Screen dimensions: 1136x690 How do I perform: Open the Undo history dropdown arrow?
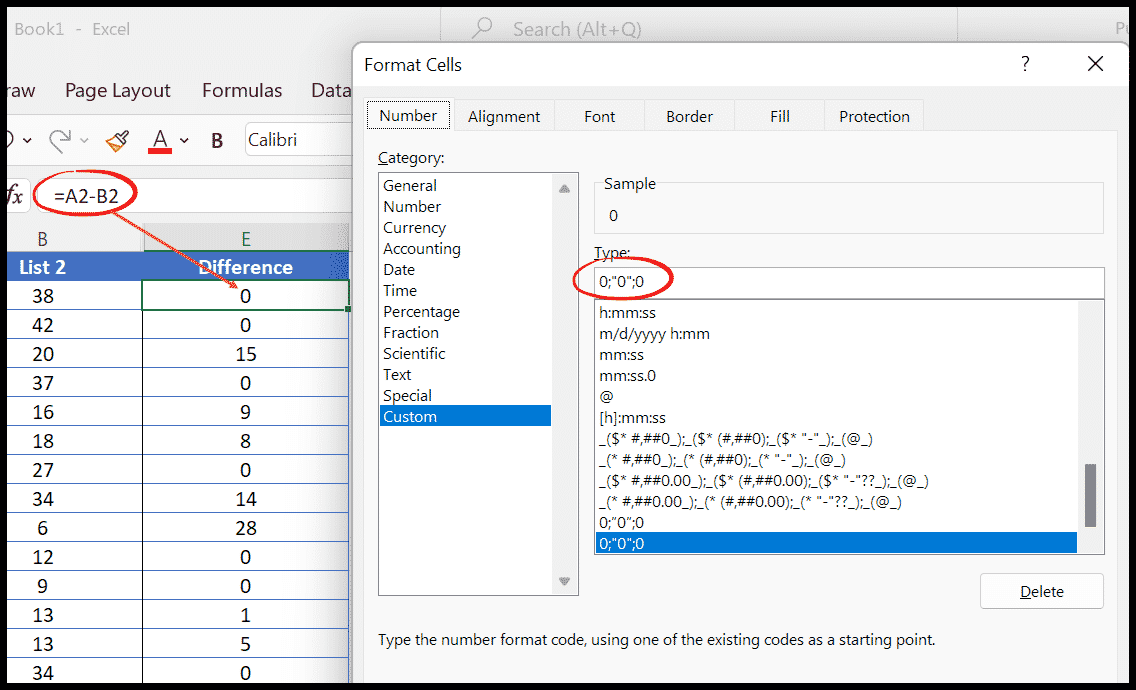tap(27, 141)
